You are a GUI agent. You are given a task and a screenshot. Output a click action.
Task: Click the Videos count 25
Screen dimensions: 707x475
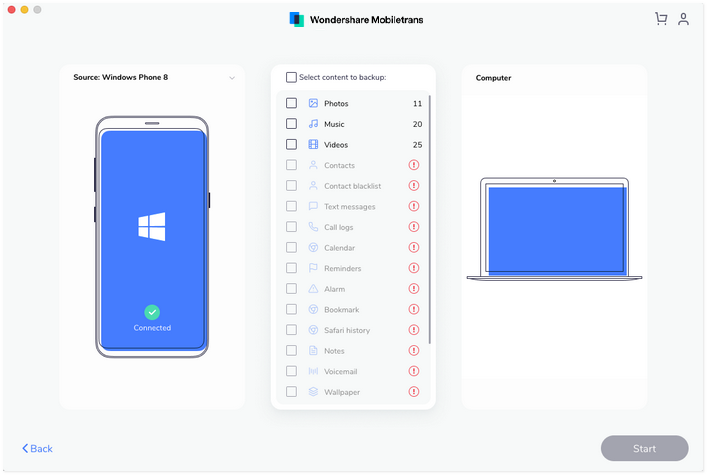click(418, 144)
